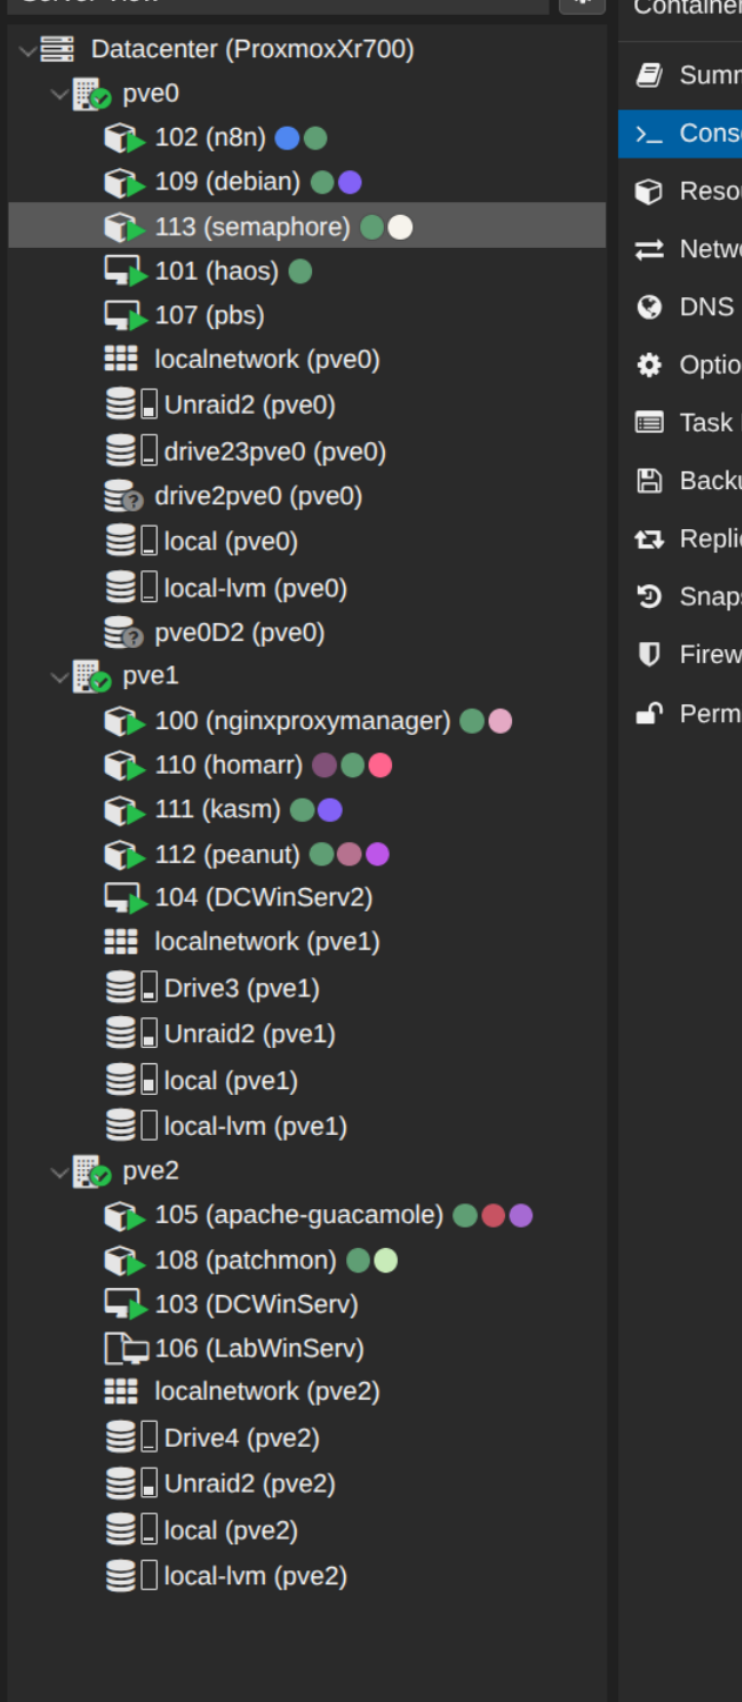Click the blue tag dot on 102 (n8n)

(x=287, y=138)
